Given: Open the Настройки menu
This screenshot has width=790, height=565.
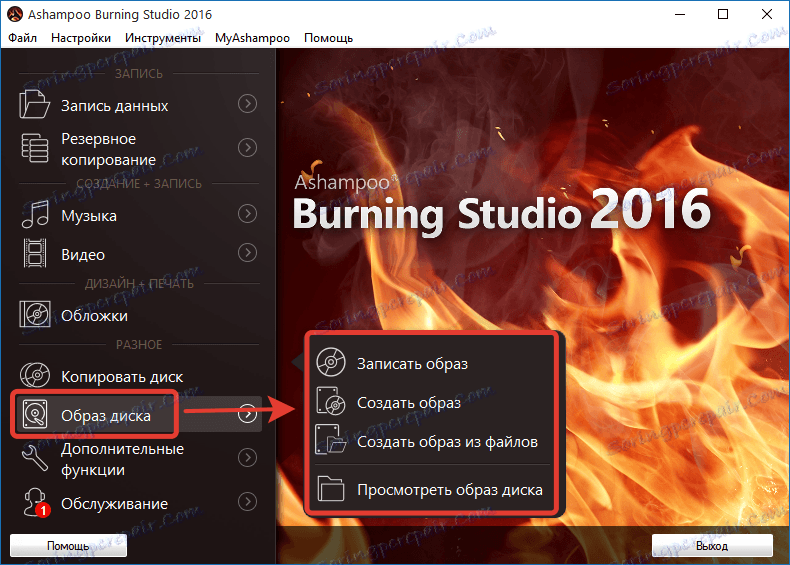Looking at the screenshot, I should tap(81, 38).
